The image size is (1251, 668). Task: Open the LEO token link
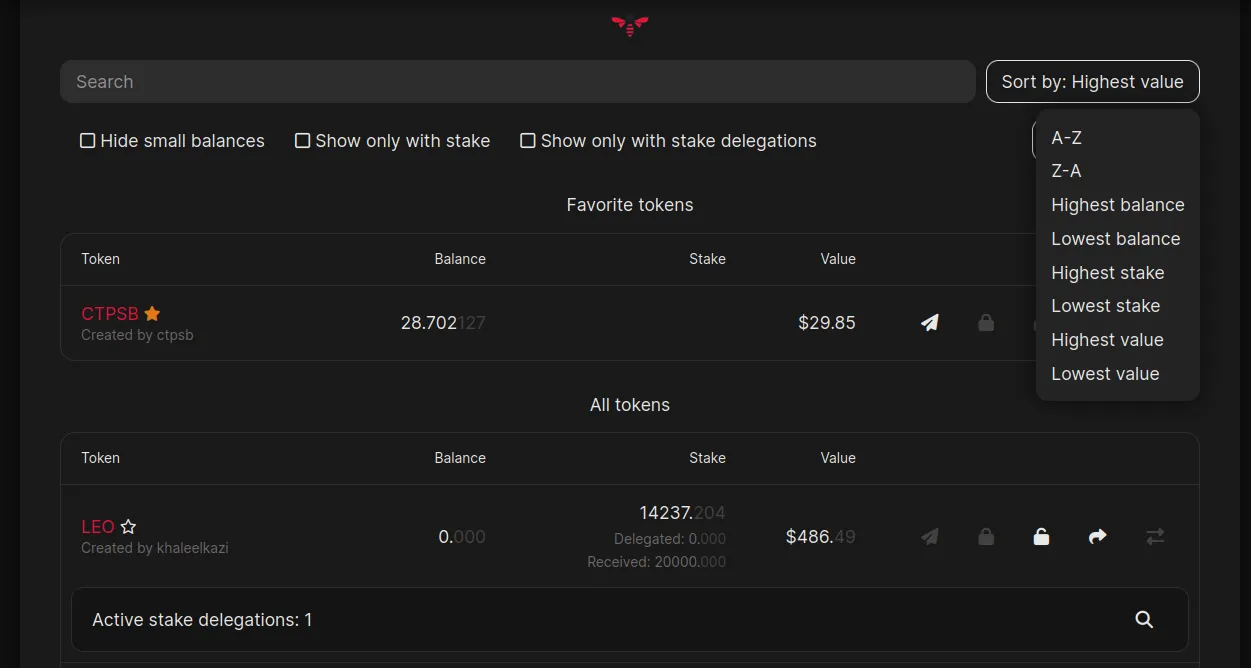[98, 526]
